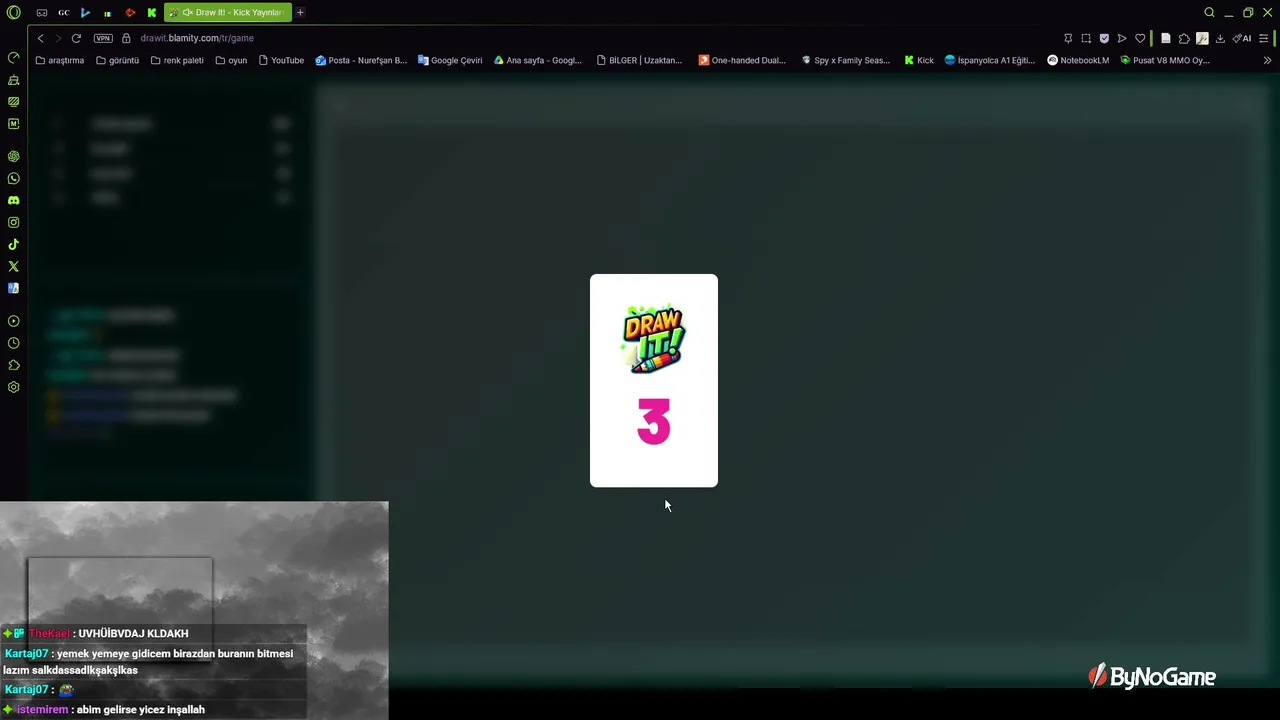Image resolution: width=1280 pixels, height=720 pixels.
Task: Toggle the VPN badge in address bar
Action: click(x=103, y=38)
